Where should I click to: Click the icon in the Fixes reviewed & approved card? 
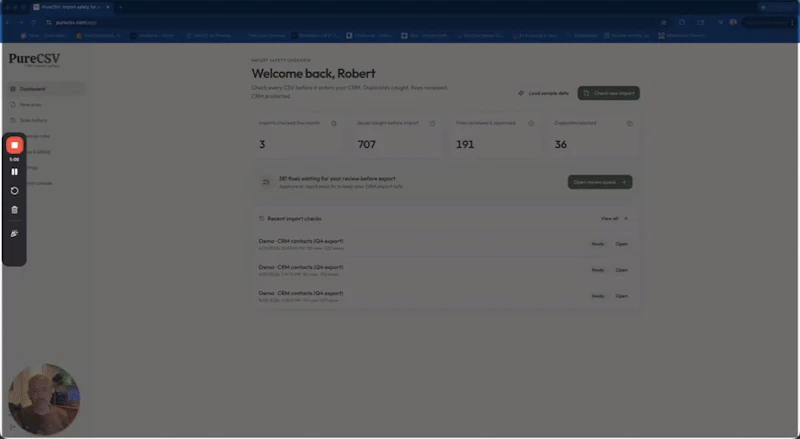click(x=531, y=124)
